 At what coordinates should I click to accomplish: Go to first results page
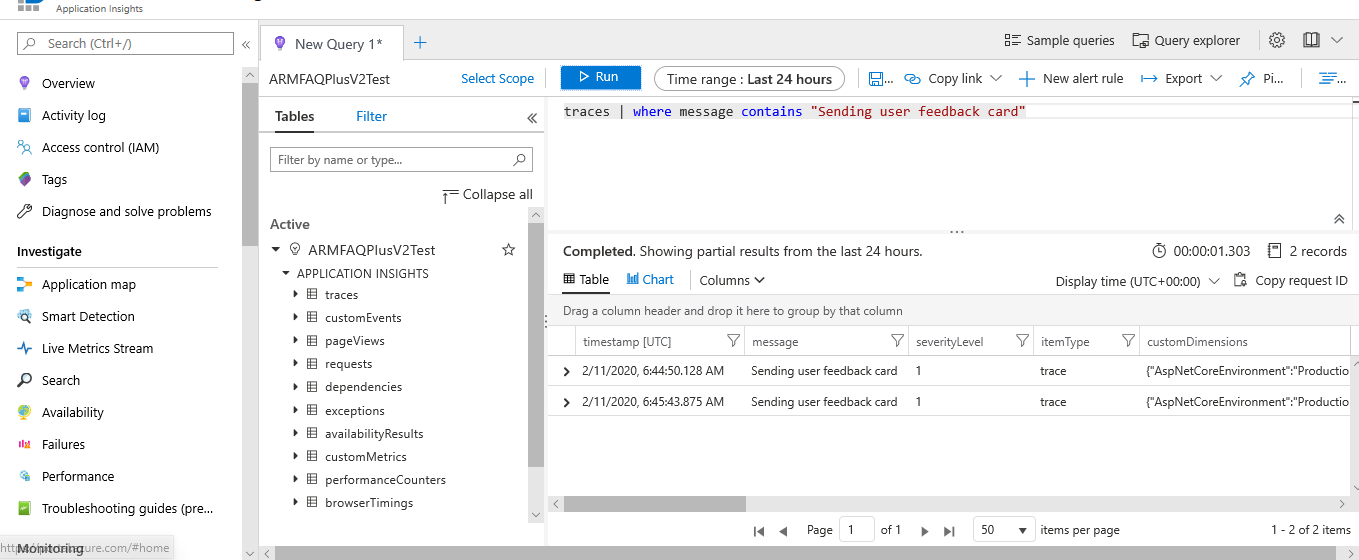(x=759, y=531)
